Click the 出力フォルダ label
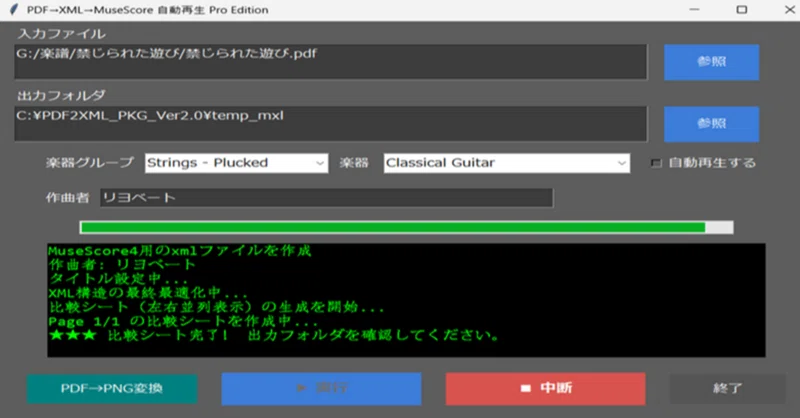 [61, 95]
